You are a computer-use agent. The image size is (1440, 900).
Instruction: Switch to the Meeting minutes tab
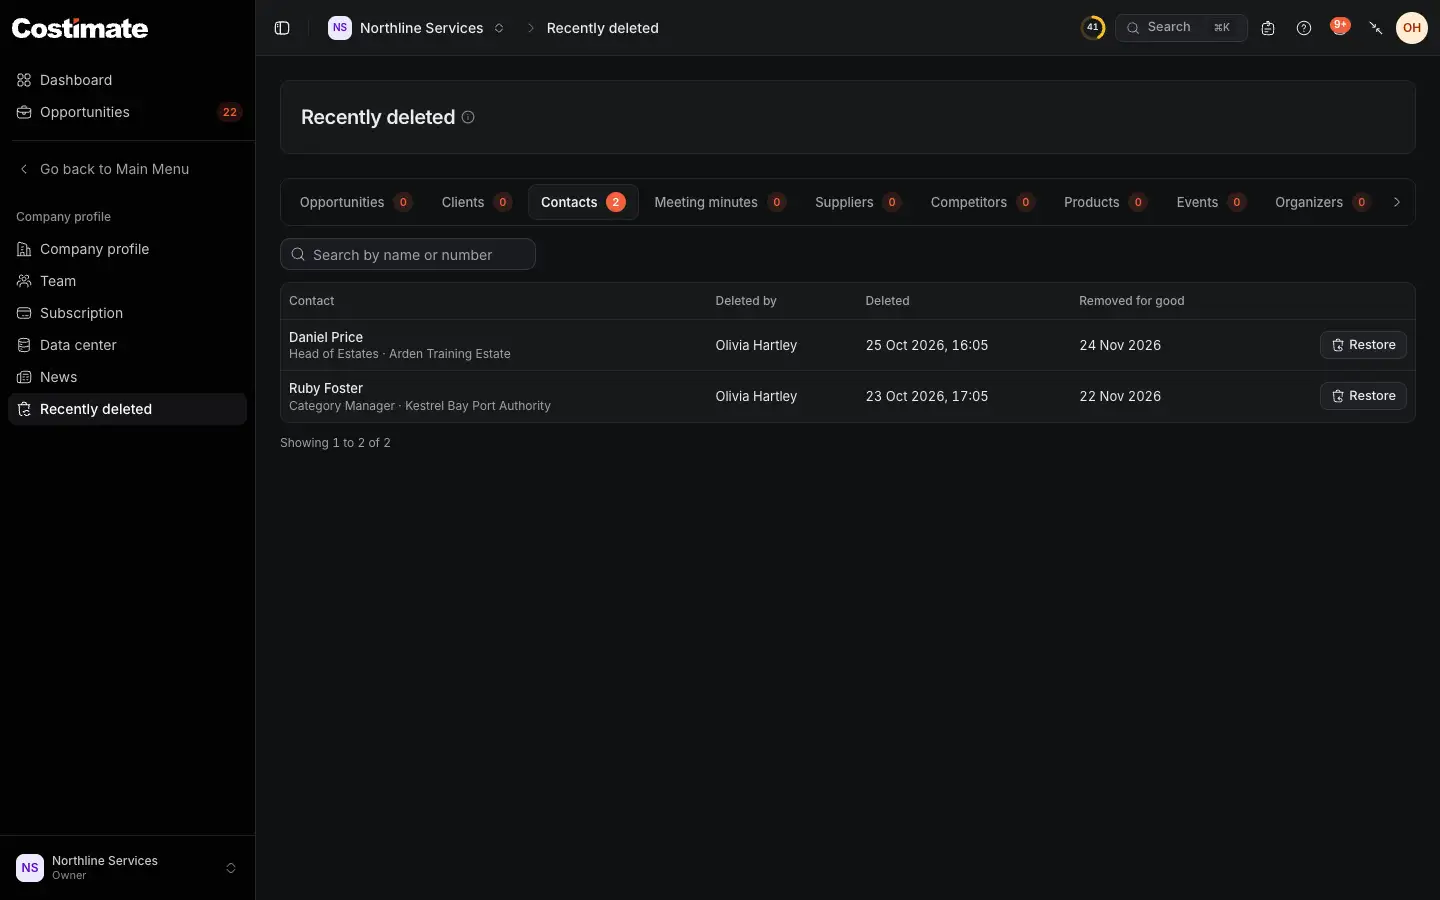tap(719, 202)
